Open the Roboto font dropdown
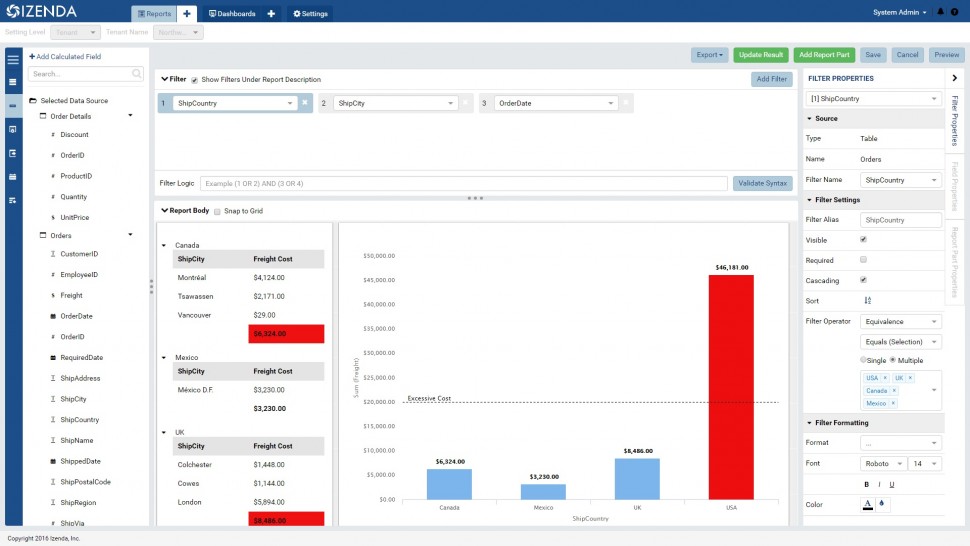970x546 pixels. click(883, 463)
